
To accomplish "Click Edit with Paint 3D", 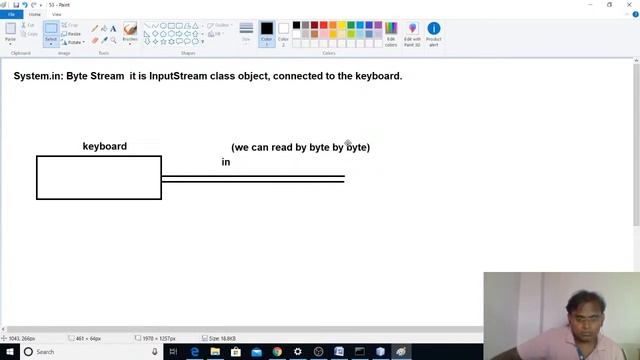I will [x=412, y=34].
